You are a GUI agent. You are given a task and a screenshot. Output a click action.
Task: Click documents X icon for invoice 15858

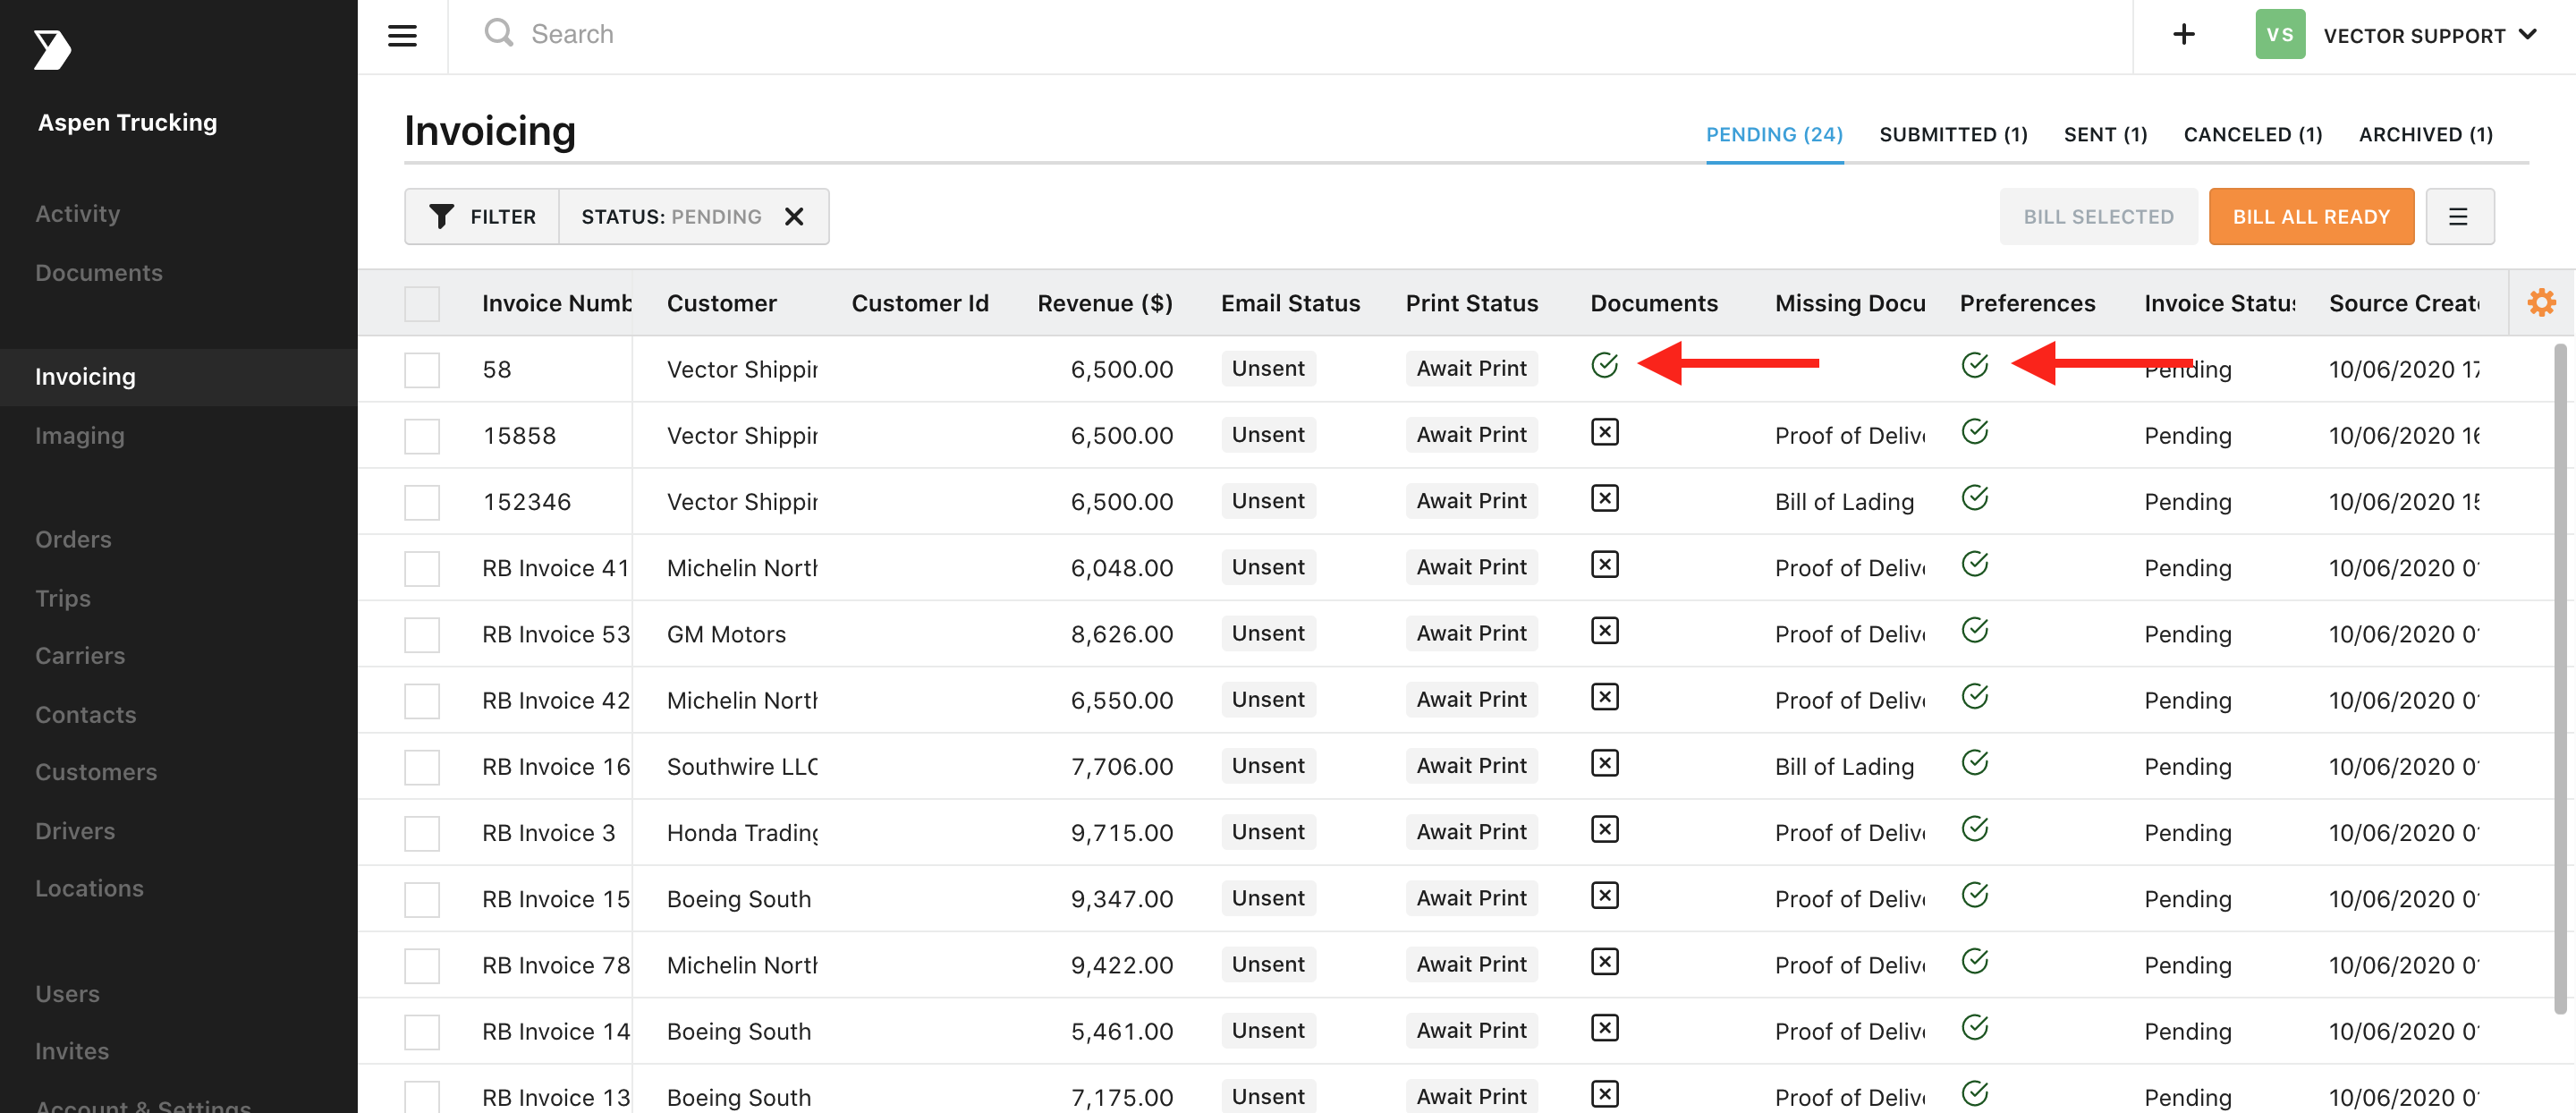tap(1604, 432)
